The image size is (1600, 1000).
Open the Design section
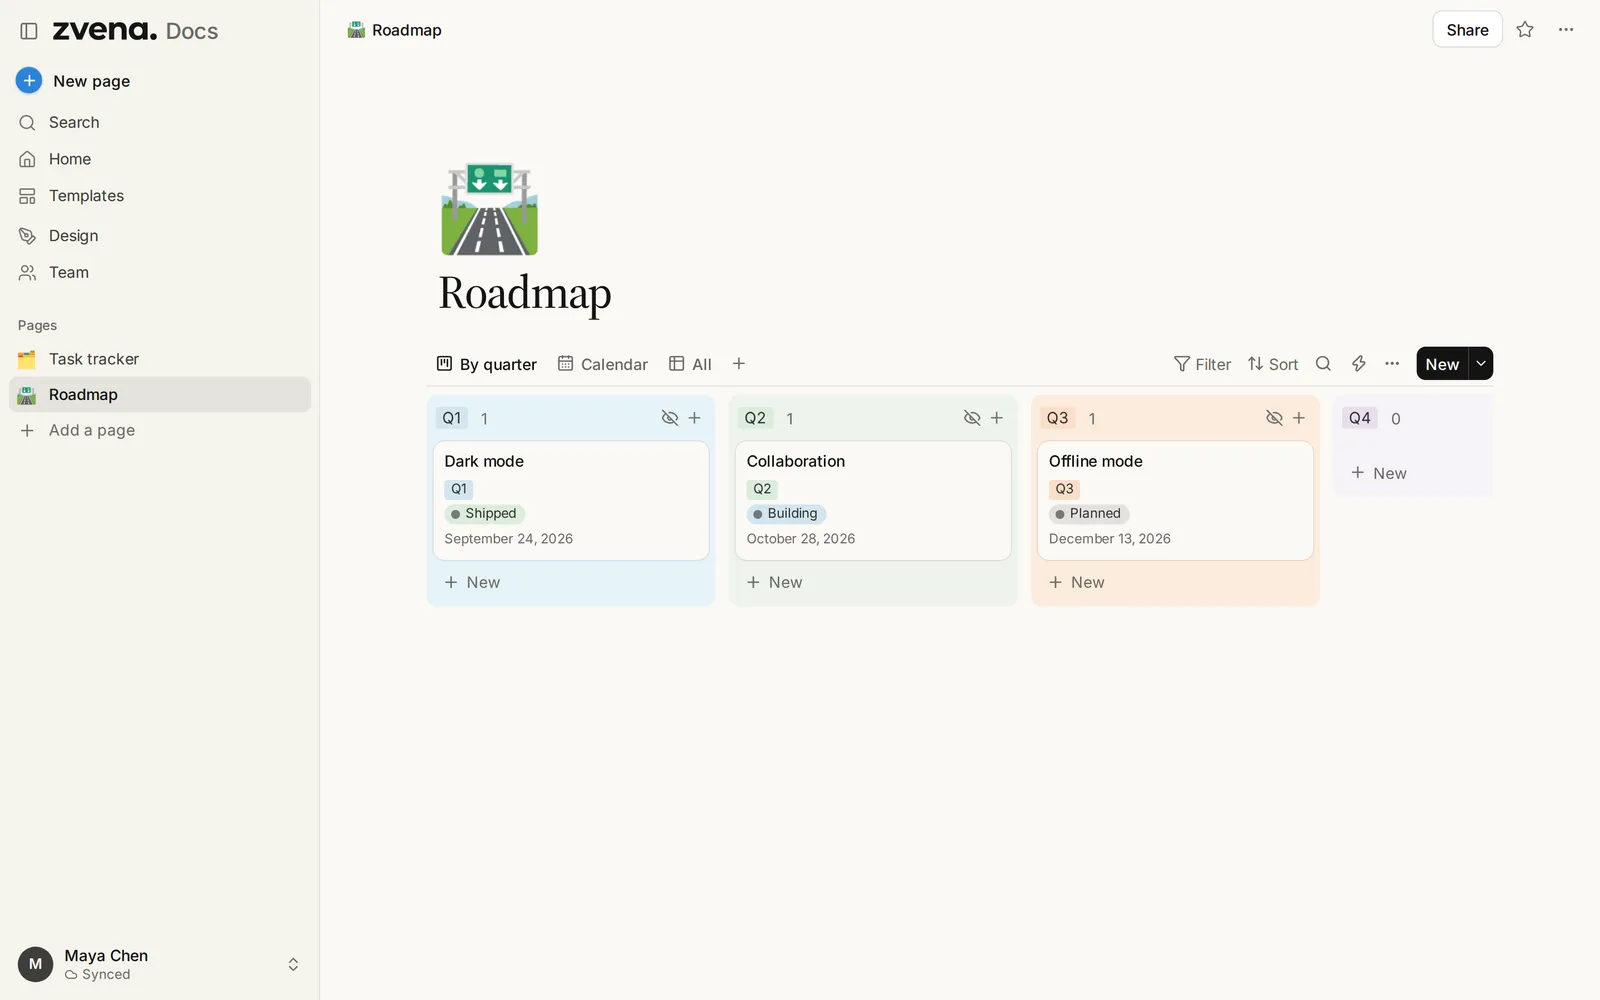coord(160,236)
